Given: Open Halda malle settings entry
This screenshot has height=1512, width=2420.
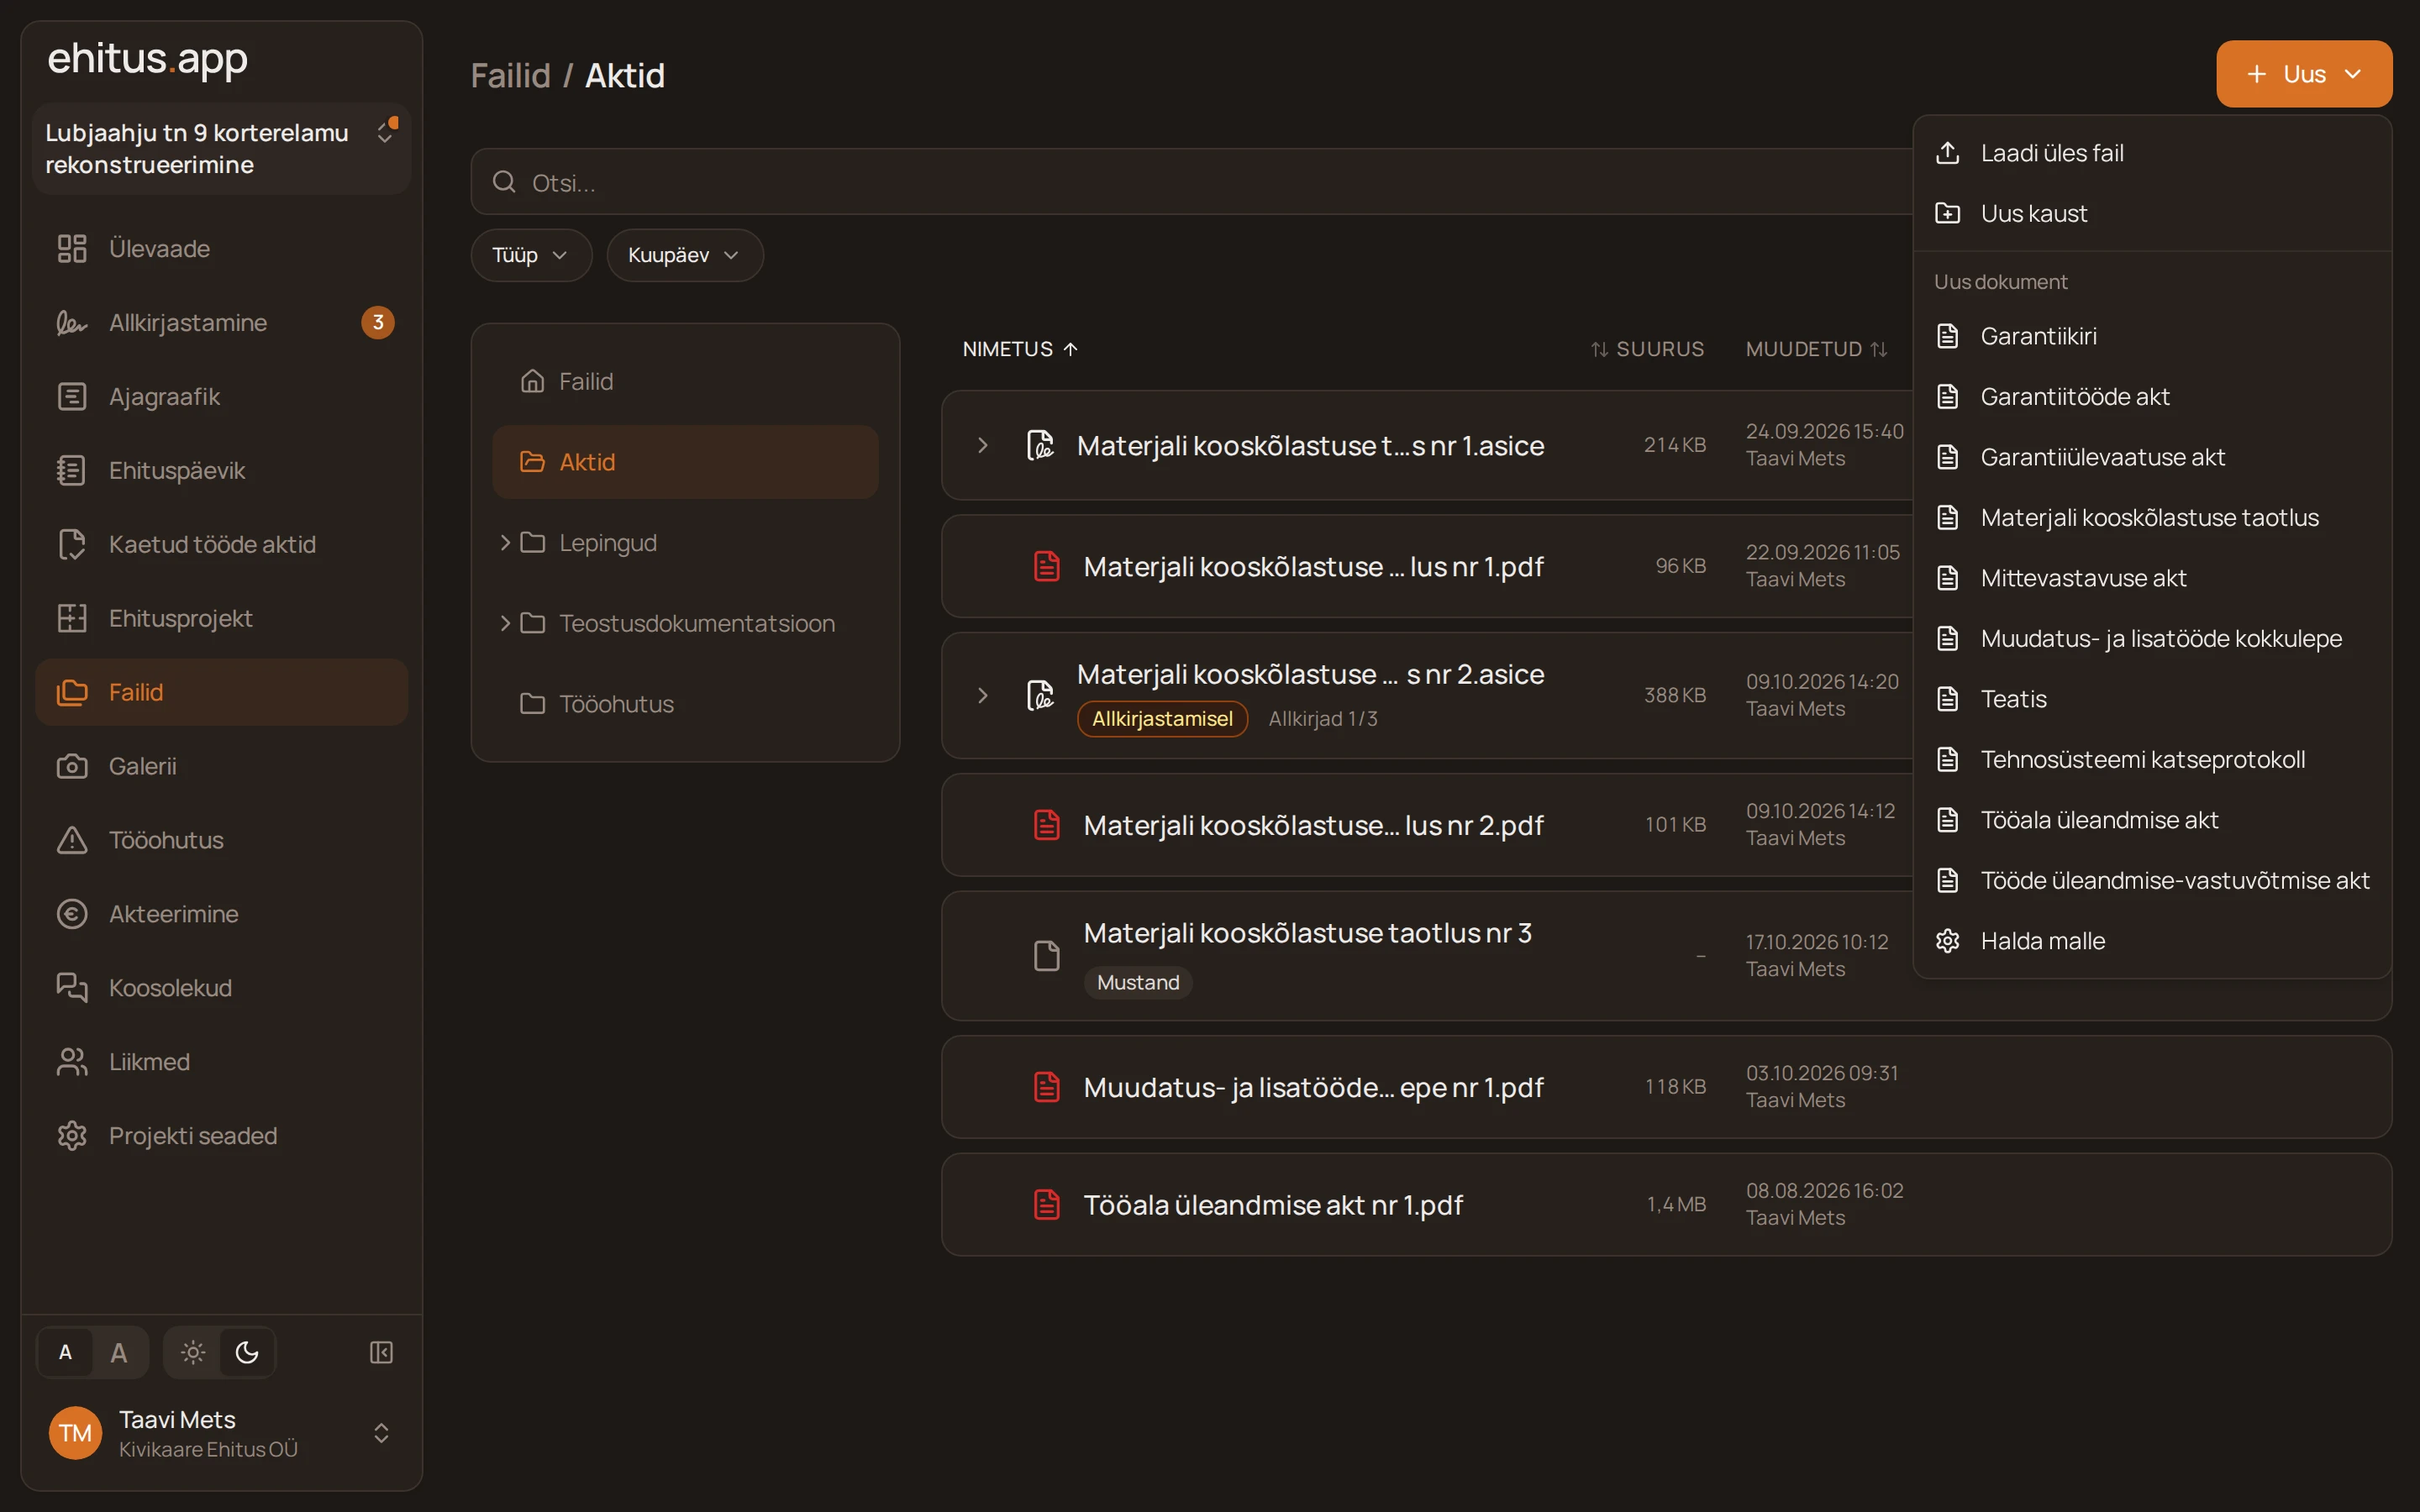Looking at the screenshot, I should (x=2152, y=941).
